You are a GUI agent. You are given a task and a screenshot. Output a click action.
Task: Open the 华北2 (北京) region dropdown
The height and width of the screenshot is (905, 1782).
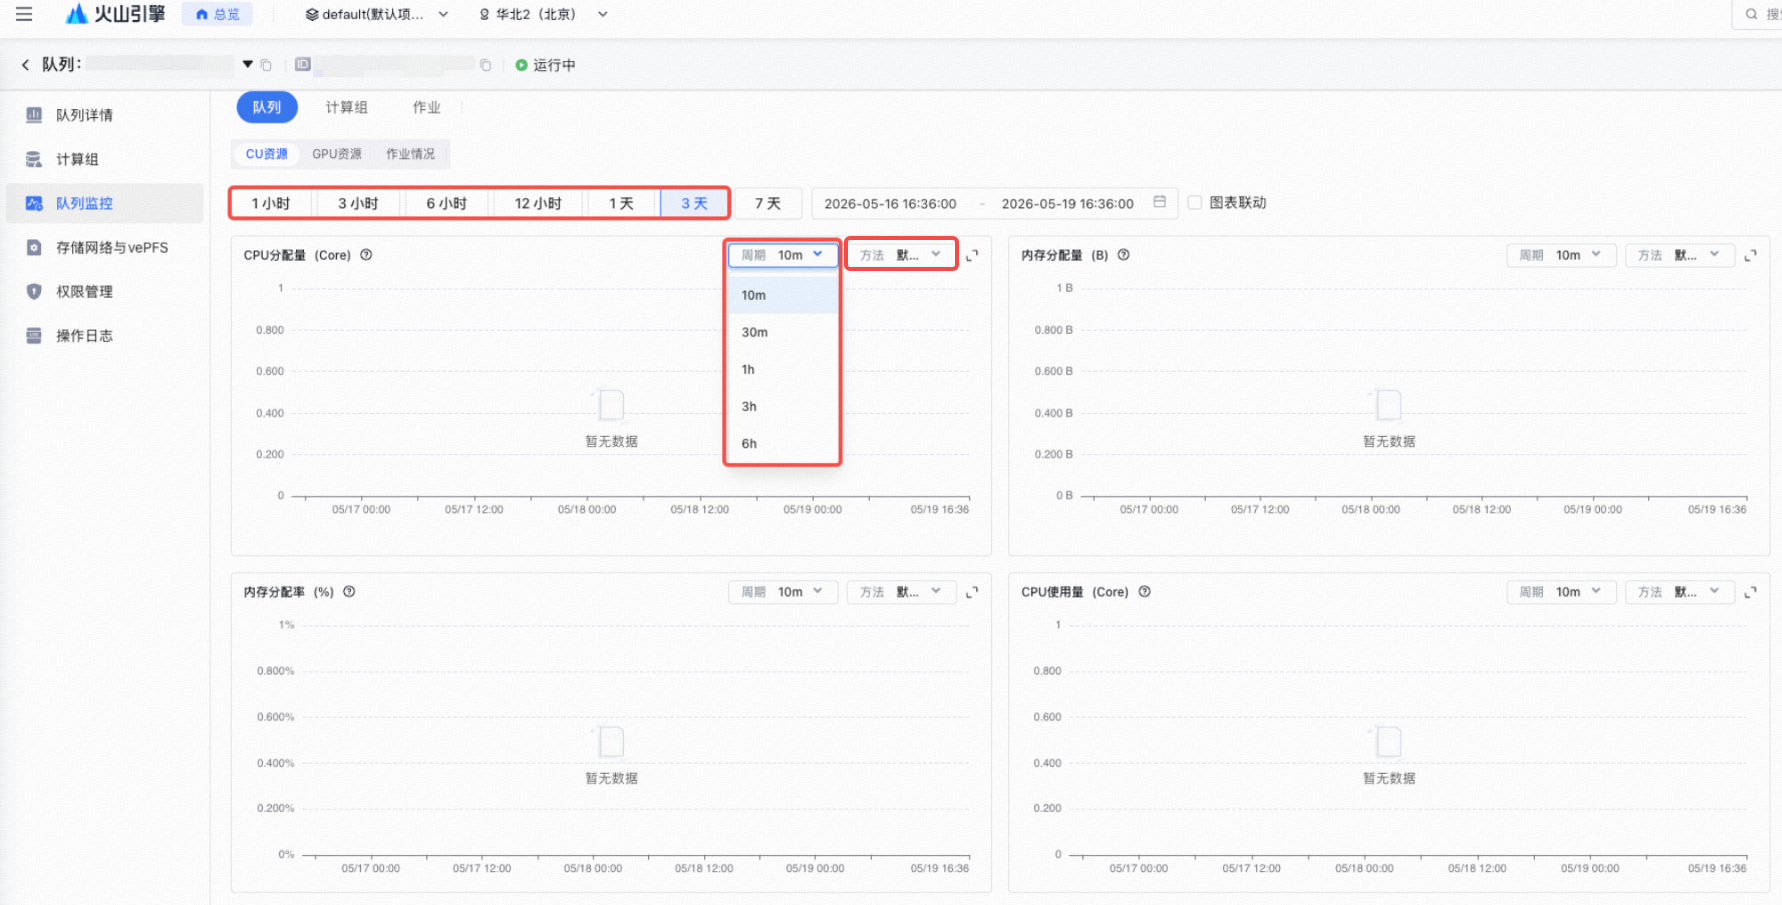[543, 14]
